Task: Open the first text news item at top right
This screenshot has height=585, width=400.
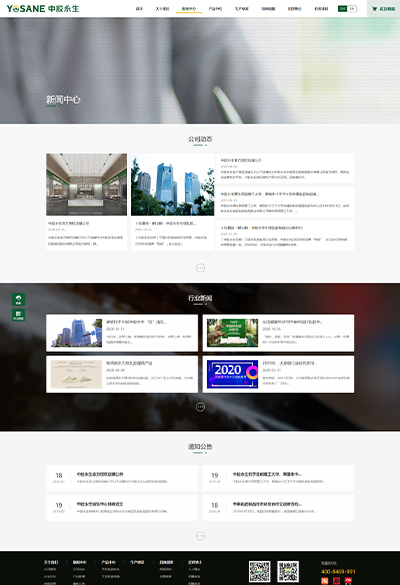Action: (x=285, y=168)
